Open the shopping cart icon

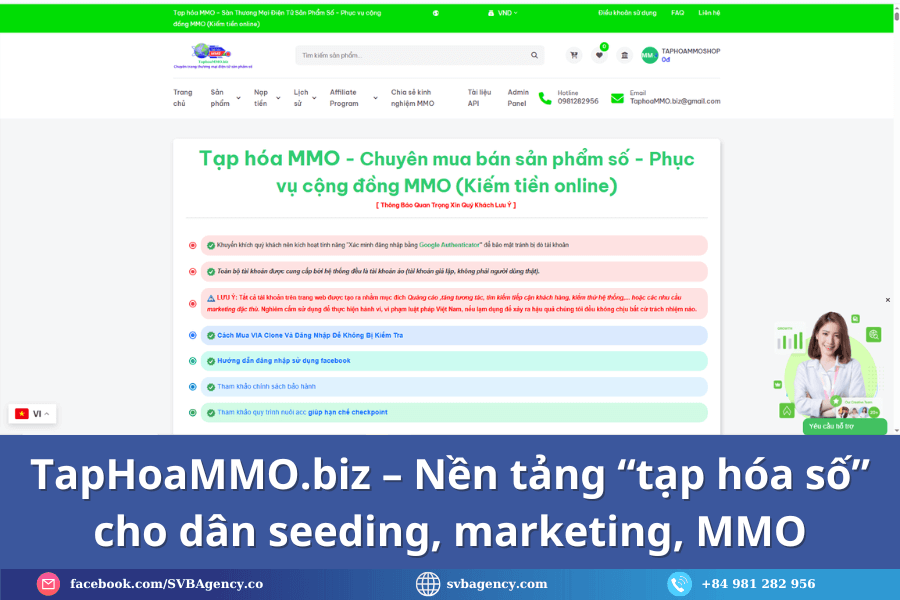[x=573, y=55]
